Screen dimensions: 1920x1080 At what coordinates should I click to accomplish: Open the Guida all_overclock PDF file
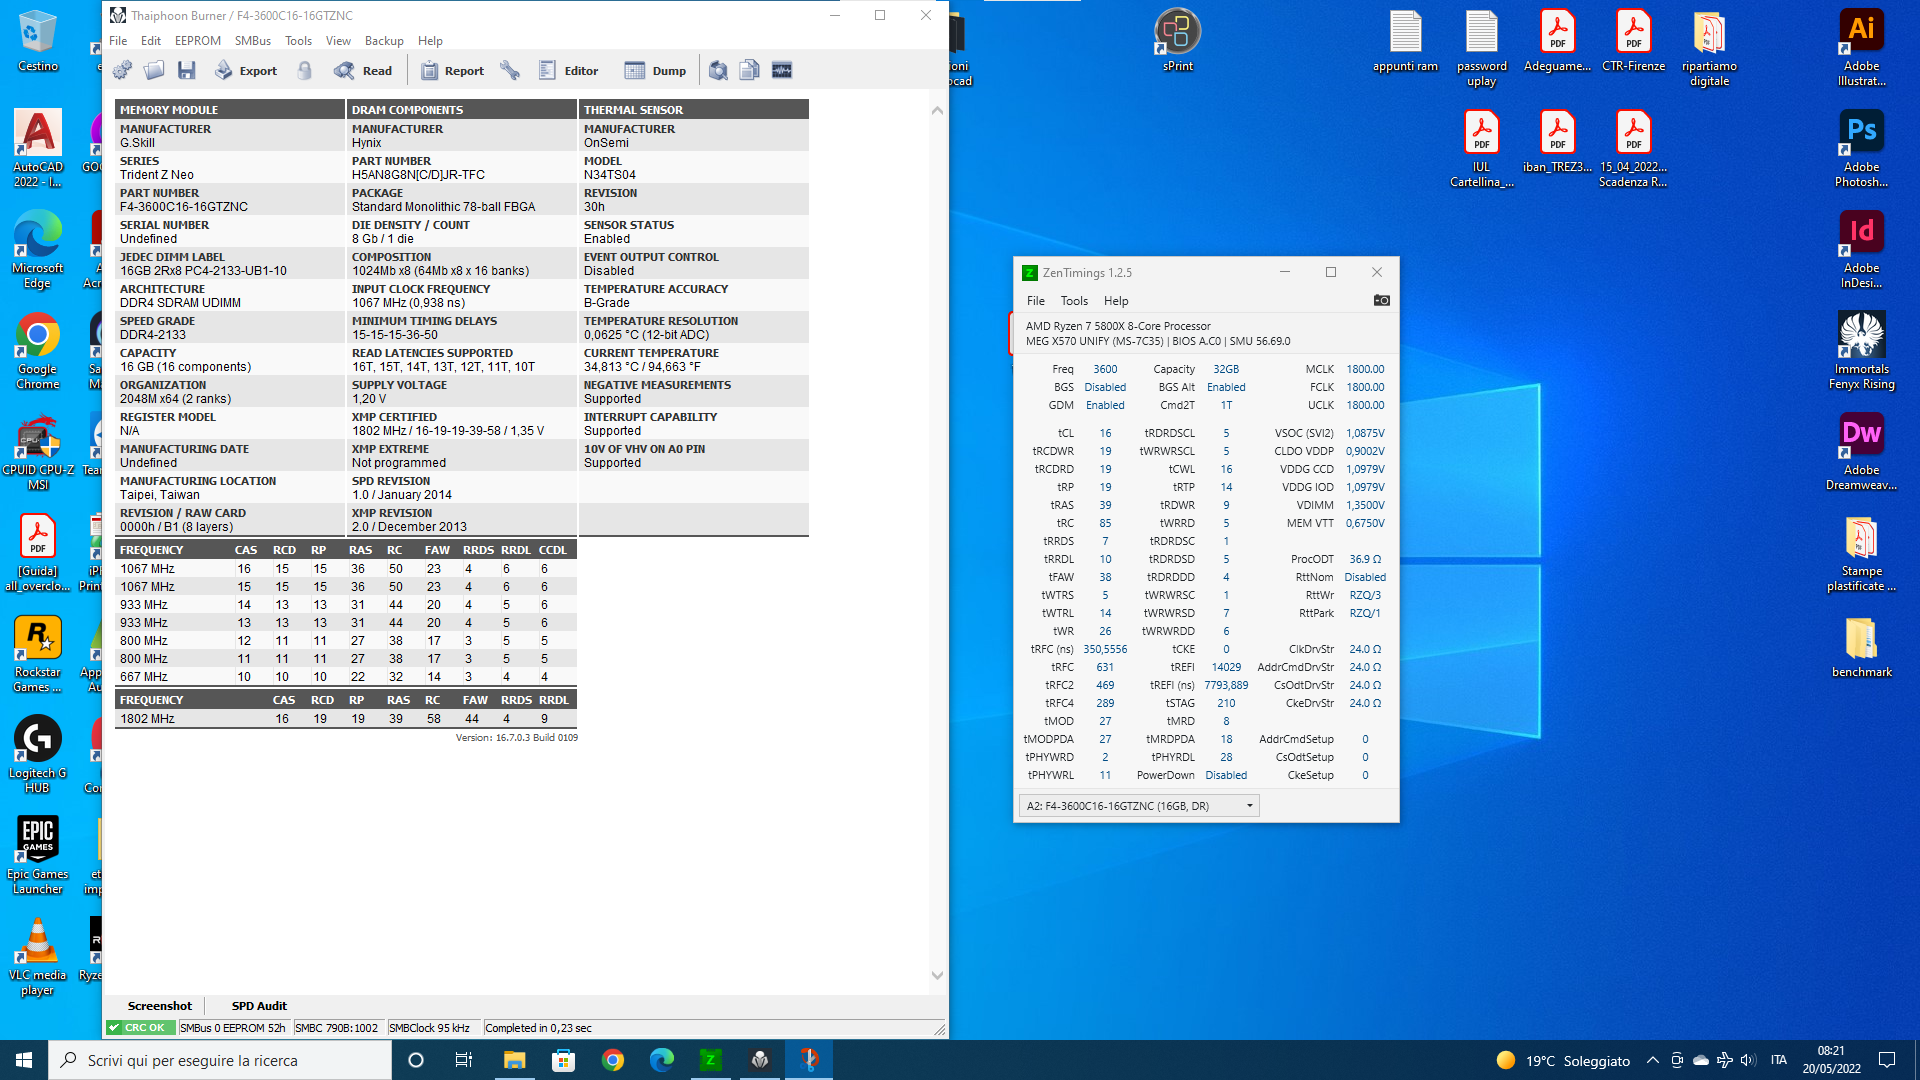click(x=38, y=553)
